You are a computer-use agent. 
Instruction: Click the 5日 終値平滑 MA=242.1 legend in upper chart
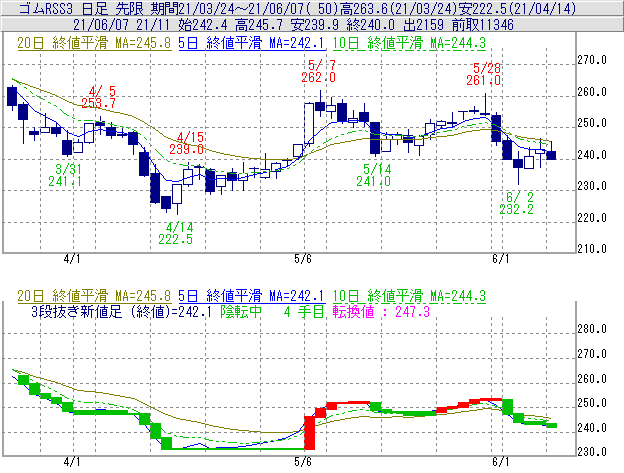pos(252,43)
